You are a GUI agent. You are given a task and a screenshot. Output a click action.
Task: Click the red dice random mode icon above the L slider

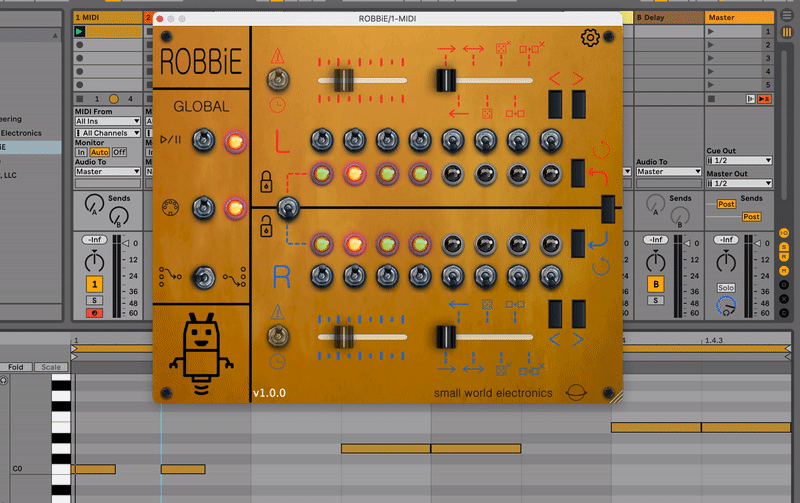[x=502, y=48]
